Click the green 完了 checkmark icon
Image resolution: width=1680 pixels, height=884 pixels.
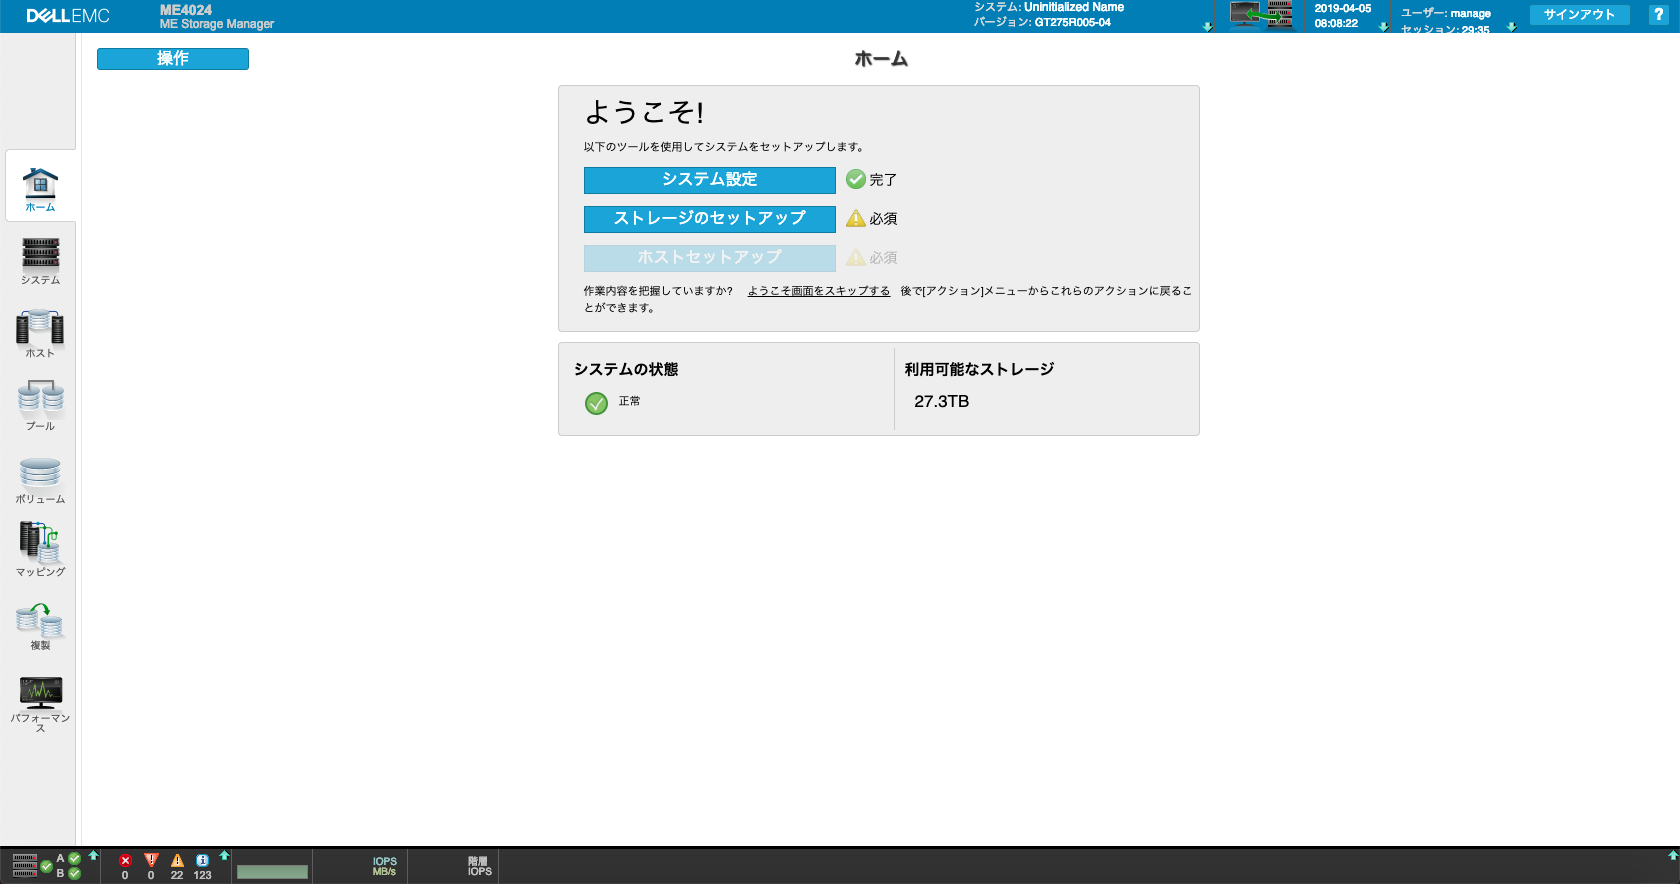pyautogui.click(x=856, y=179)
